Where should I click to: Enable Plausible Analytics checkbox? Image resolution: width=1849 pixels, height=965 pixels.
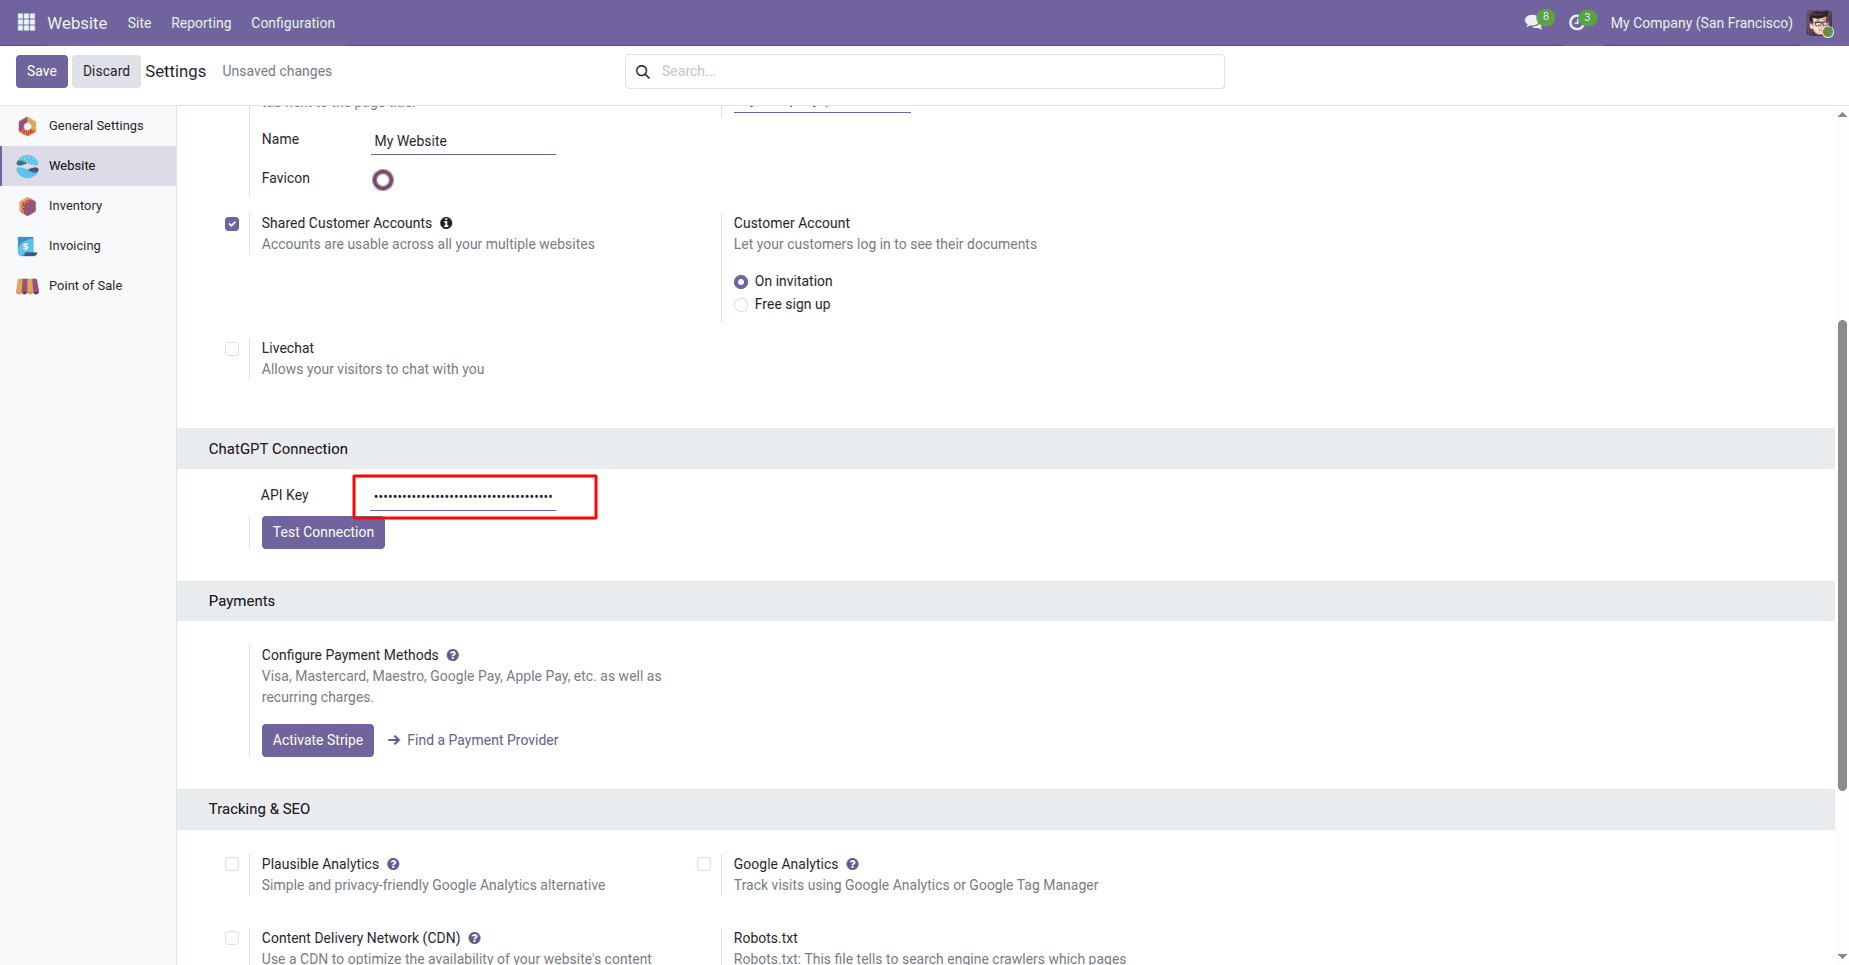232,864
